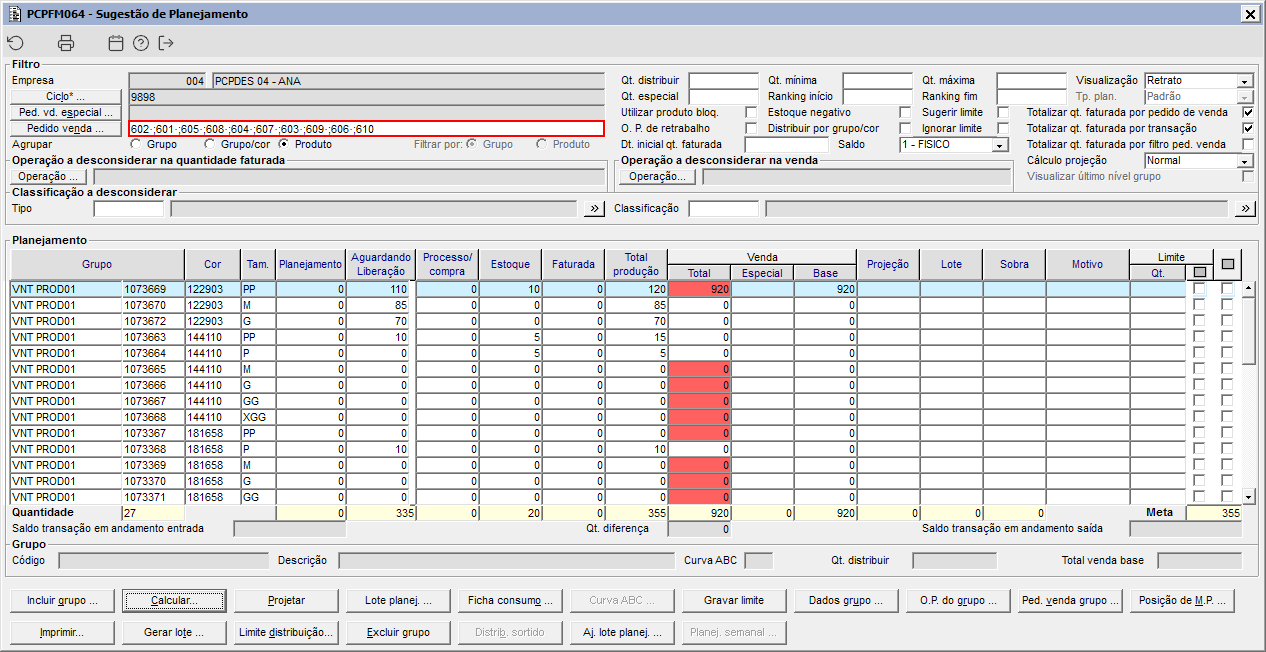Select Grupo/cor grouping radio button

pos(210,145)
